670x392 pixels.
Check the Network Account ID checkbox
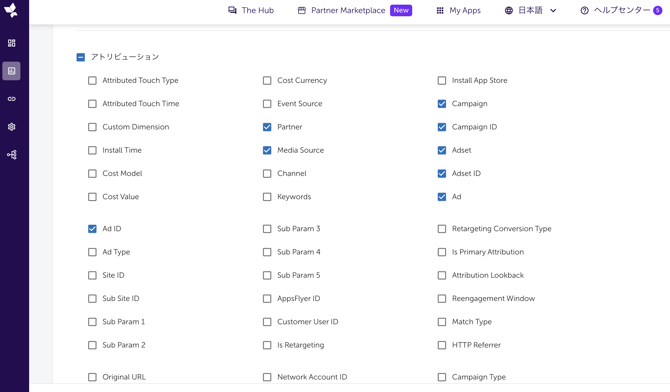point(267,377)
